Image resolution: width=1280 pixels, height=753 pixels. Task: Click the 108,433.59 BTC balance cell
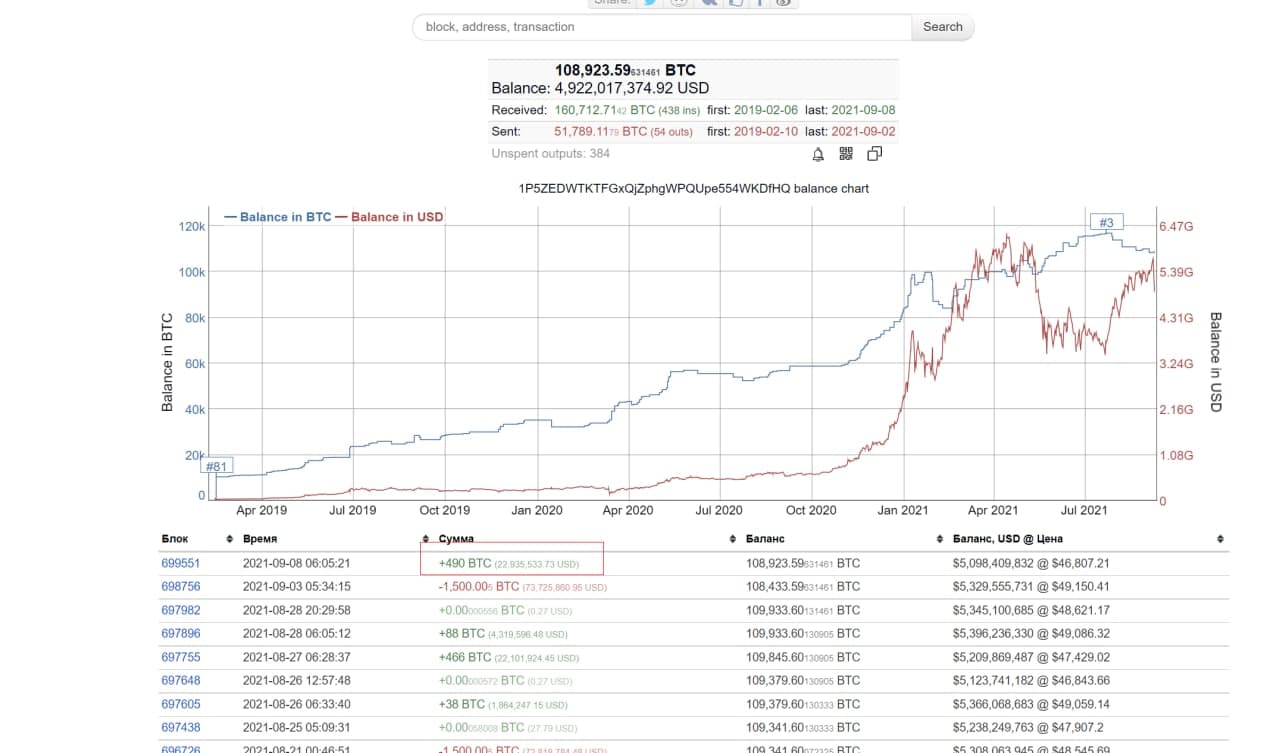pyautogui.click(x=803, y=587)
